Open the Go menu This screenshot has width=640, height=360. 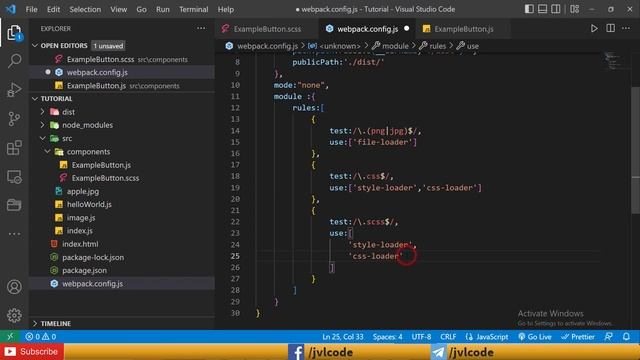(x=141, y=9)
